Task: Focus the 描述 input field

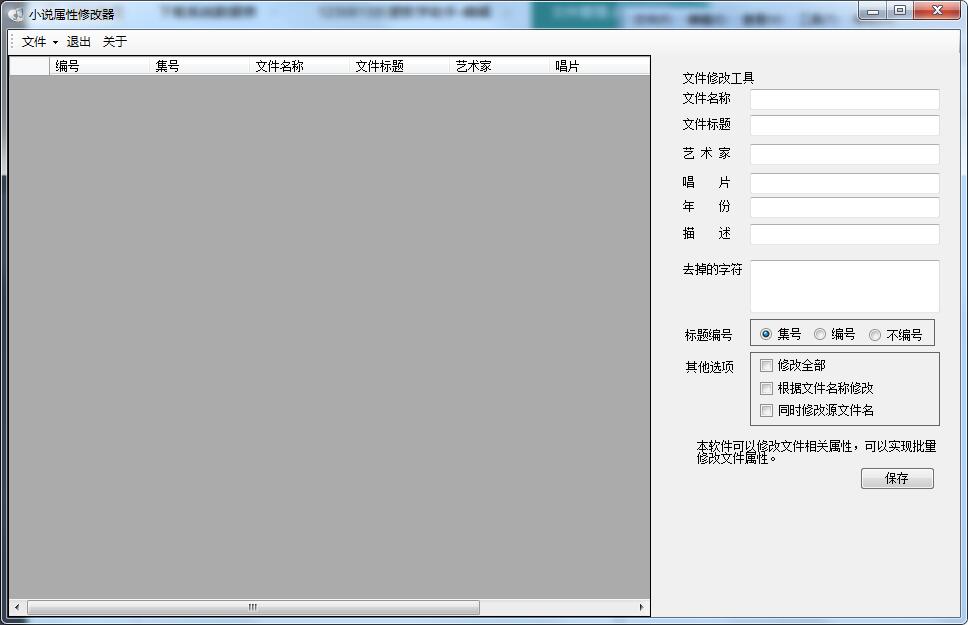Action: (x=845, y=234)
